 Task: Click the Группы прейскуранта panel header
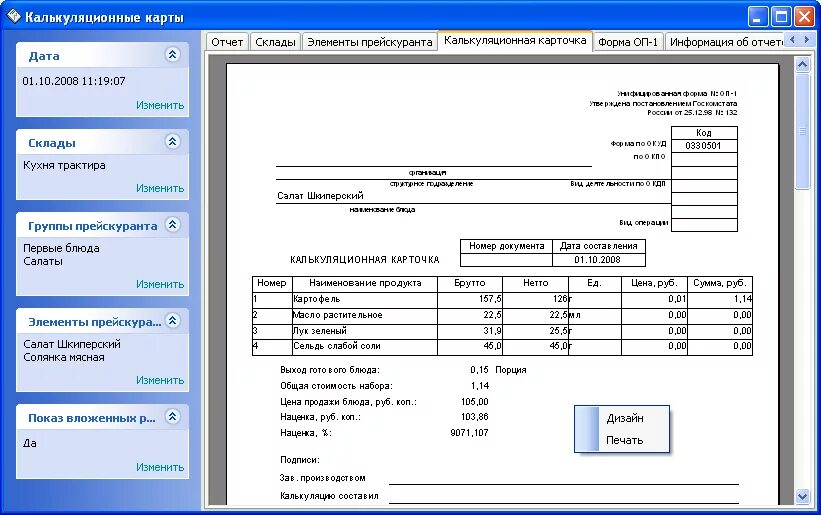tap(93, 226)
